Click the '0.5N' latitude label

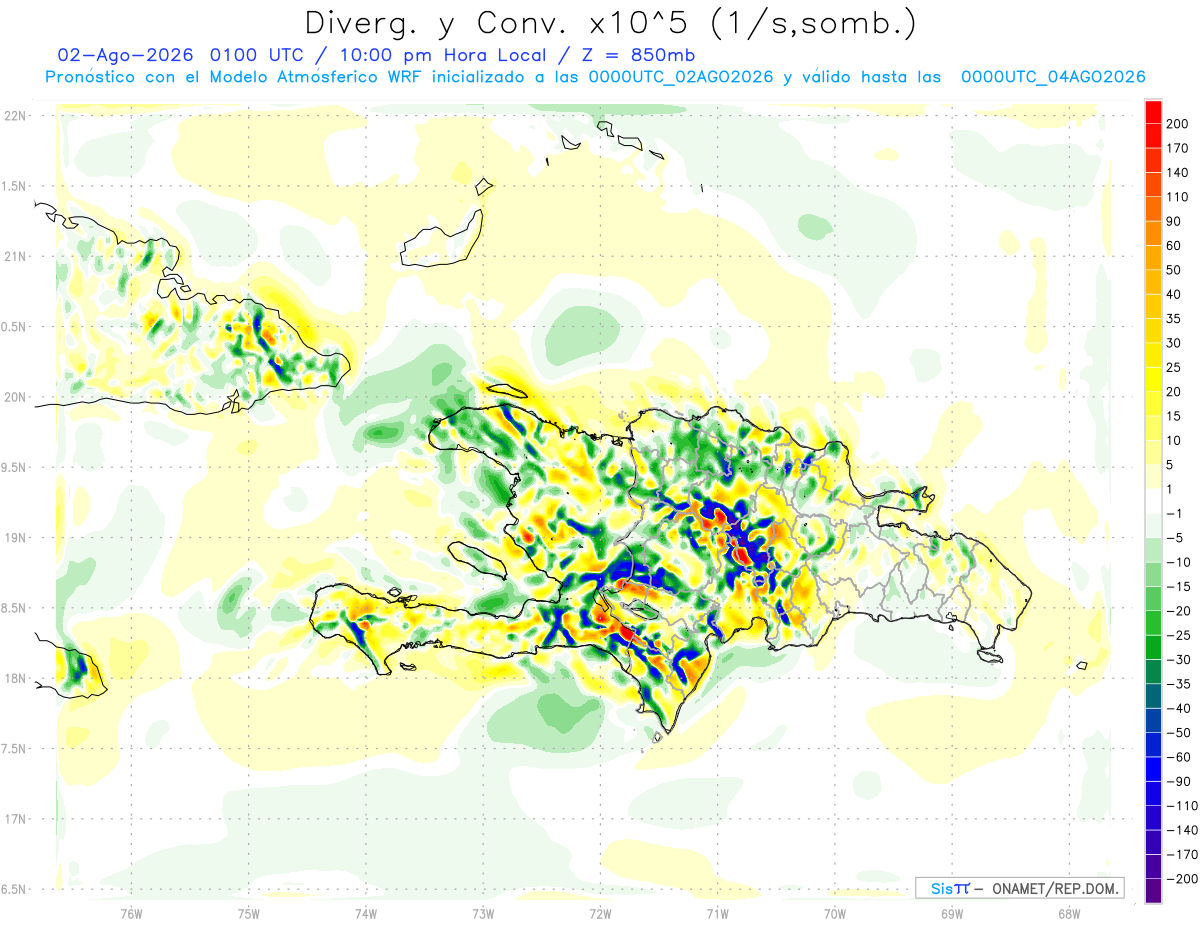[15, 327]
